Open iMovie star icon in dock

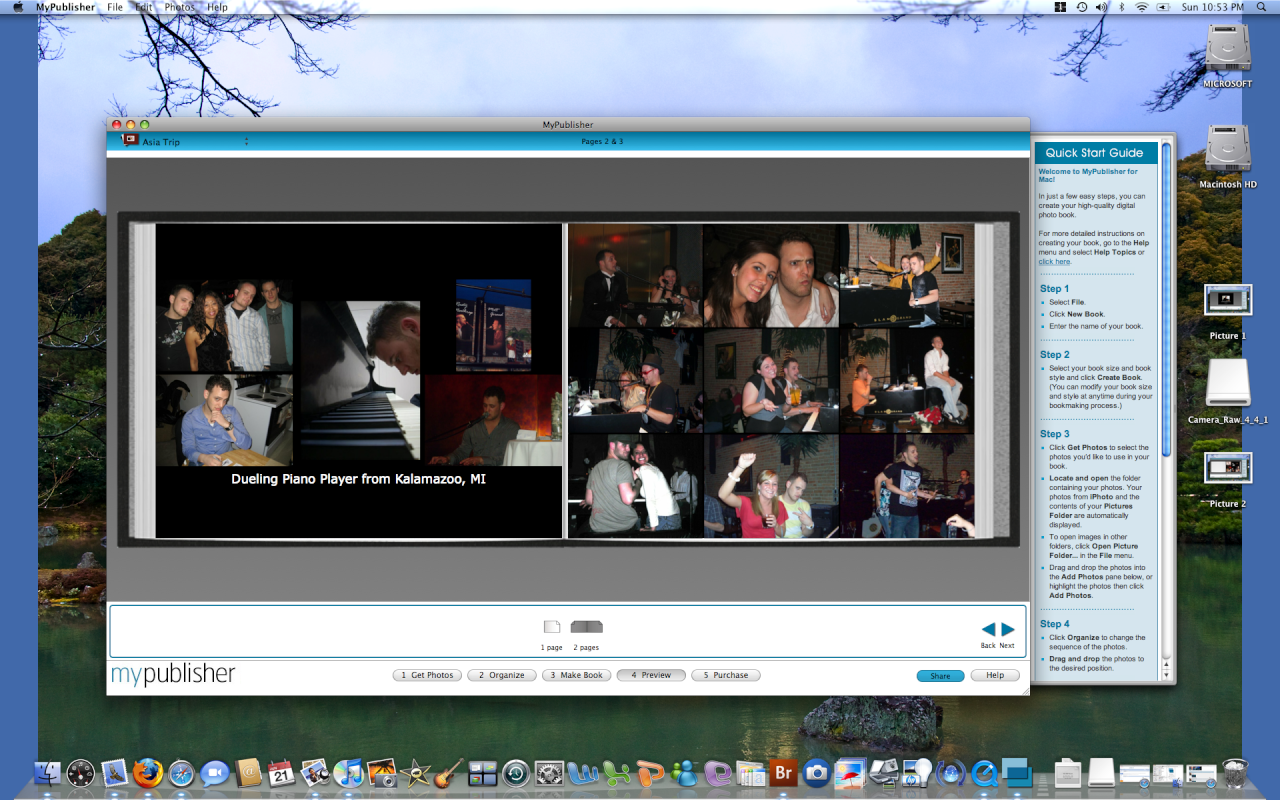tap(415, 772)
